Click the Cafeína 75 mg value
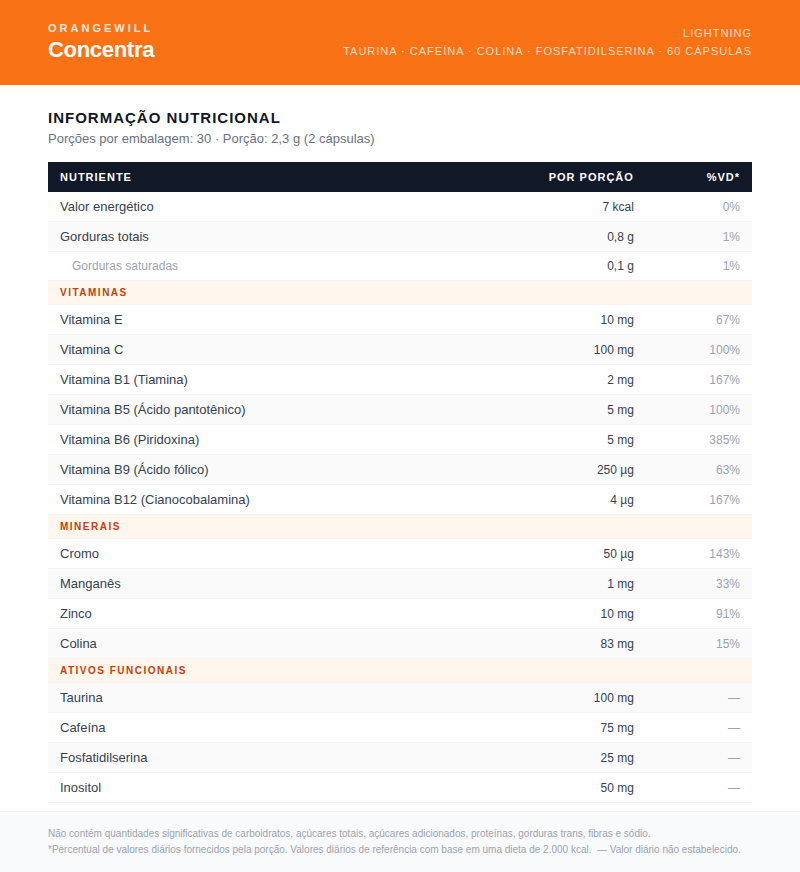Screen dimensions: 800x872 click(617, 728)
